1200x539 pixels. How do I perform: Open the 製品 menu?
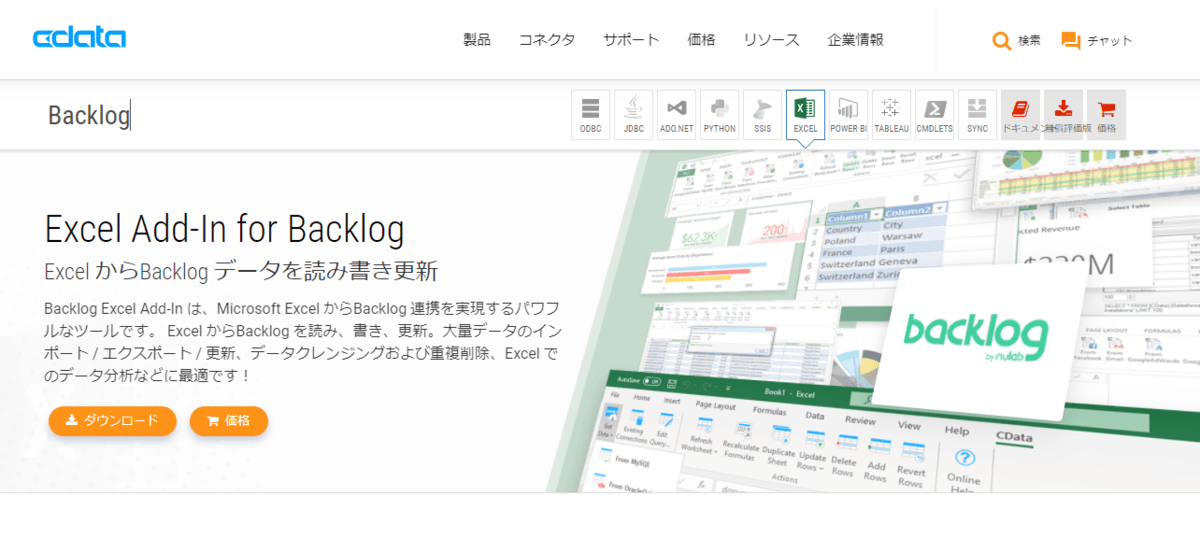pyautogui.click(x=477, y=40)
